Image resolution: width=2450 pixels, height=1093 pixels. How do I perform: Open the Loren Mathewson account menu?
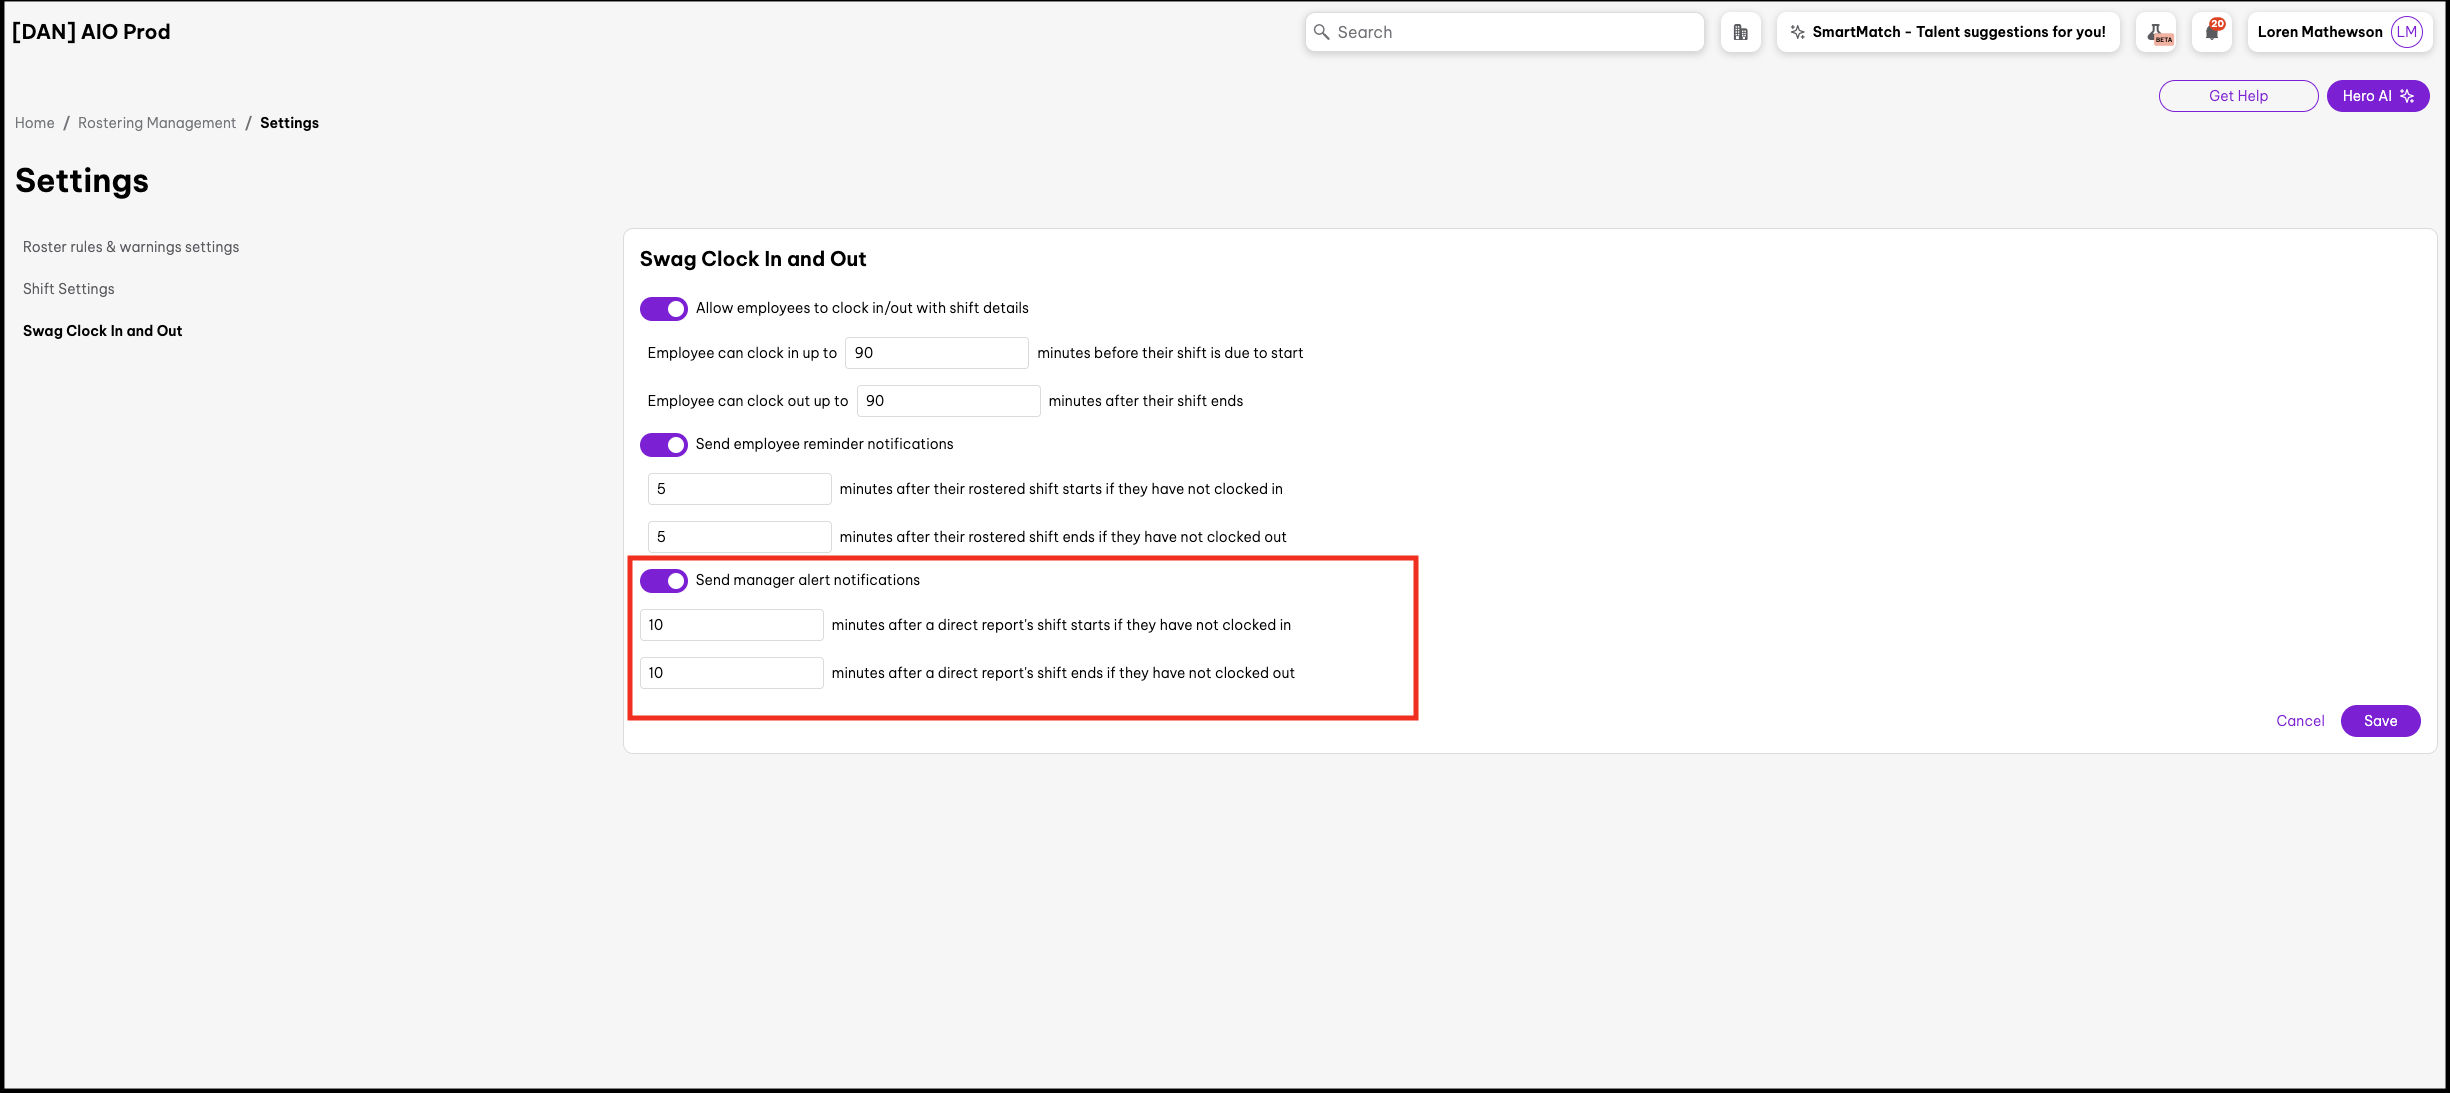(2319, 32)
